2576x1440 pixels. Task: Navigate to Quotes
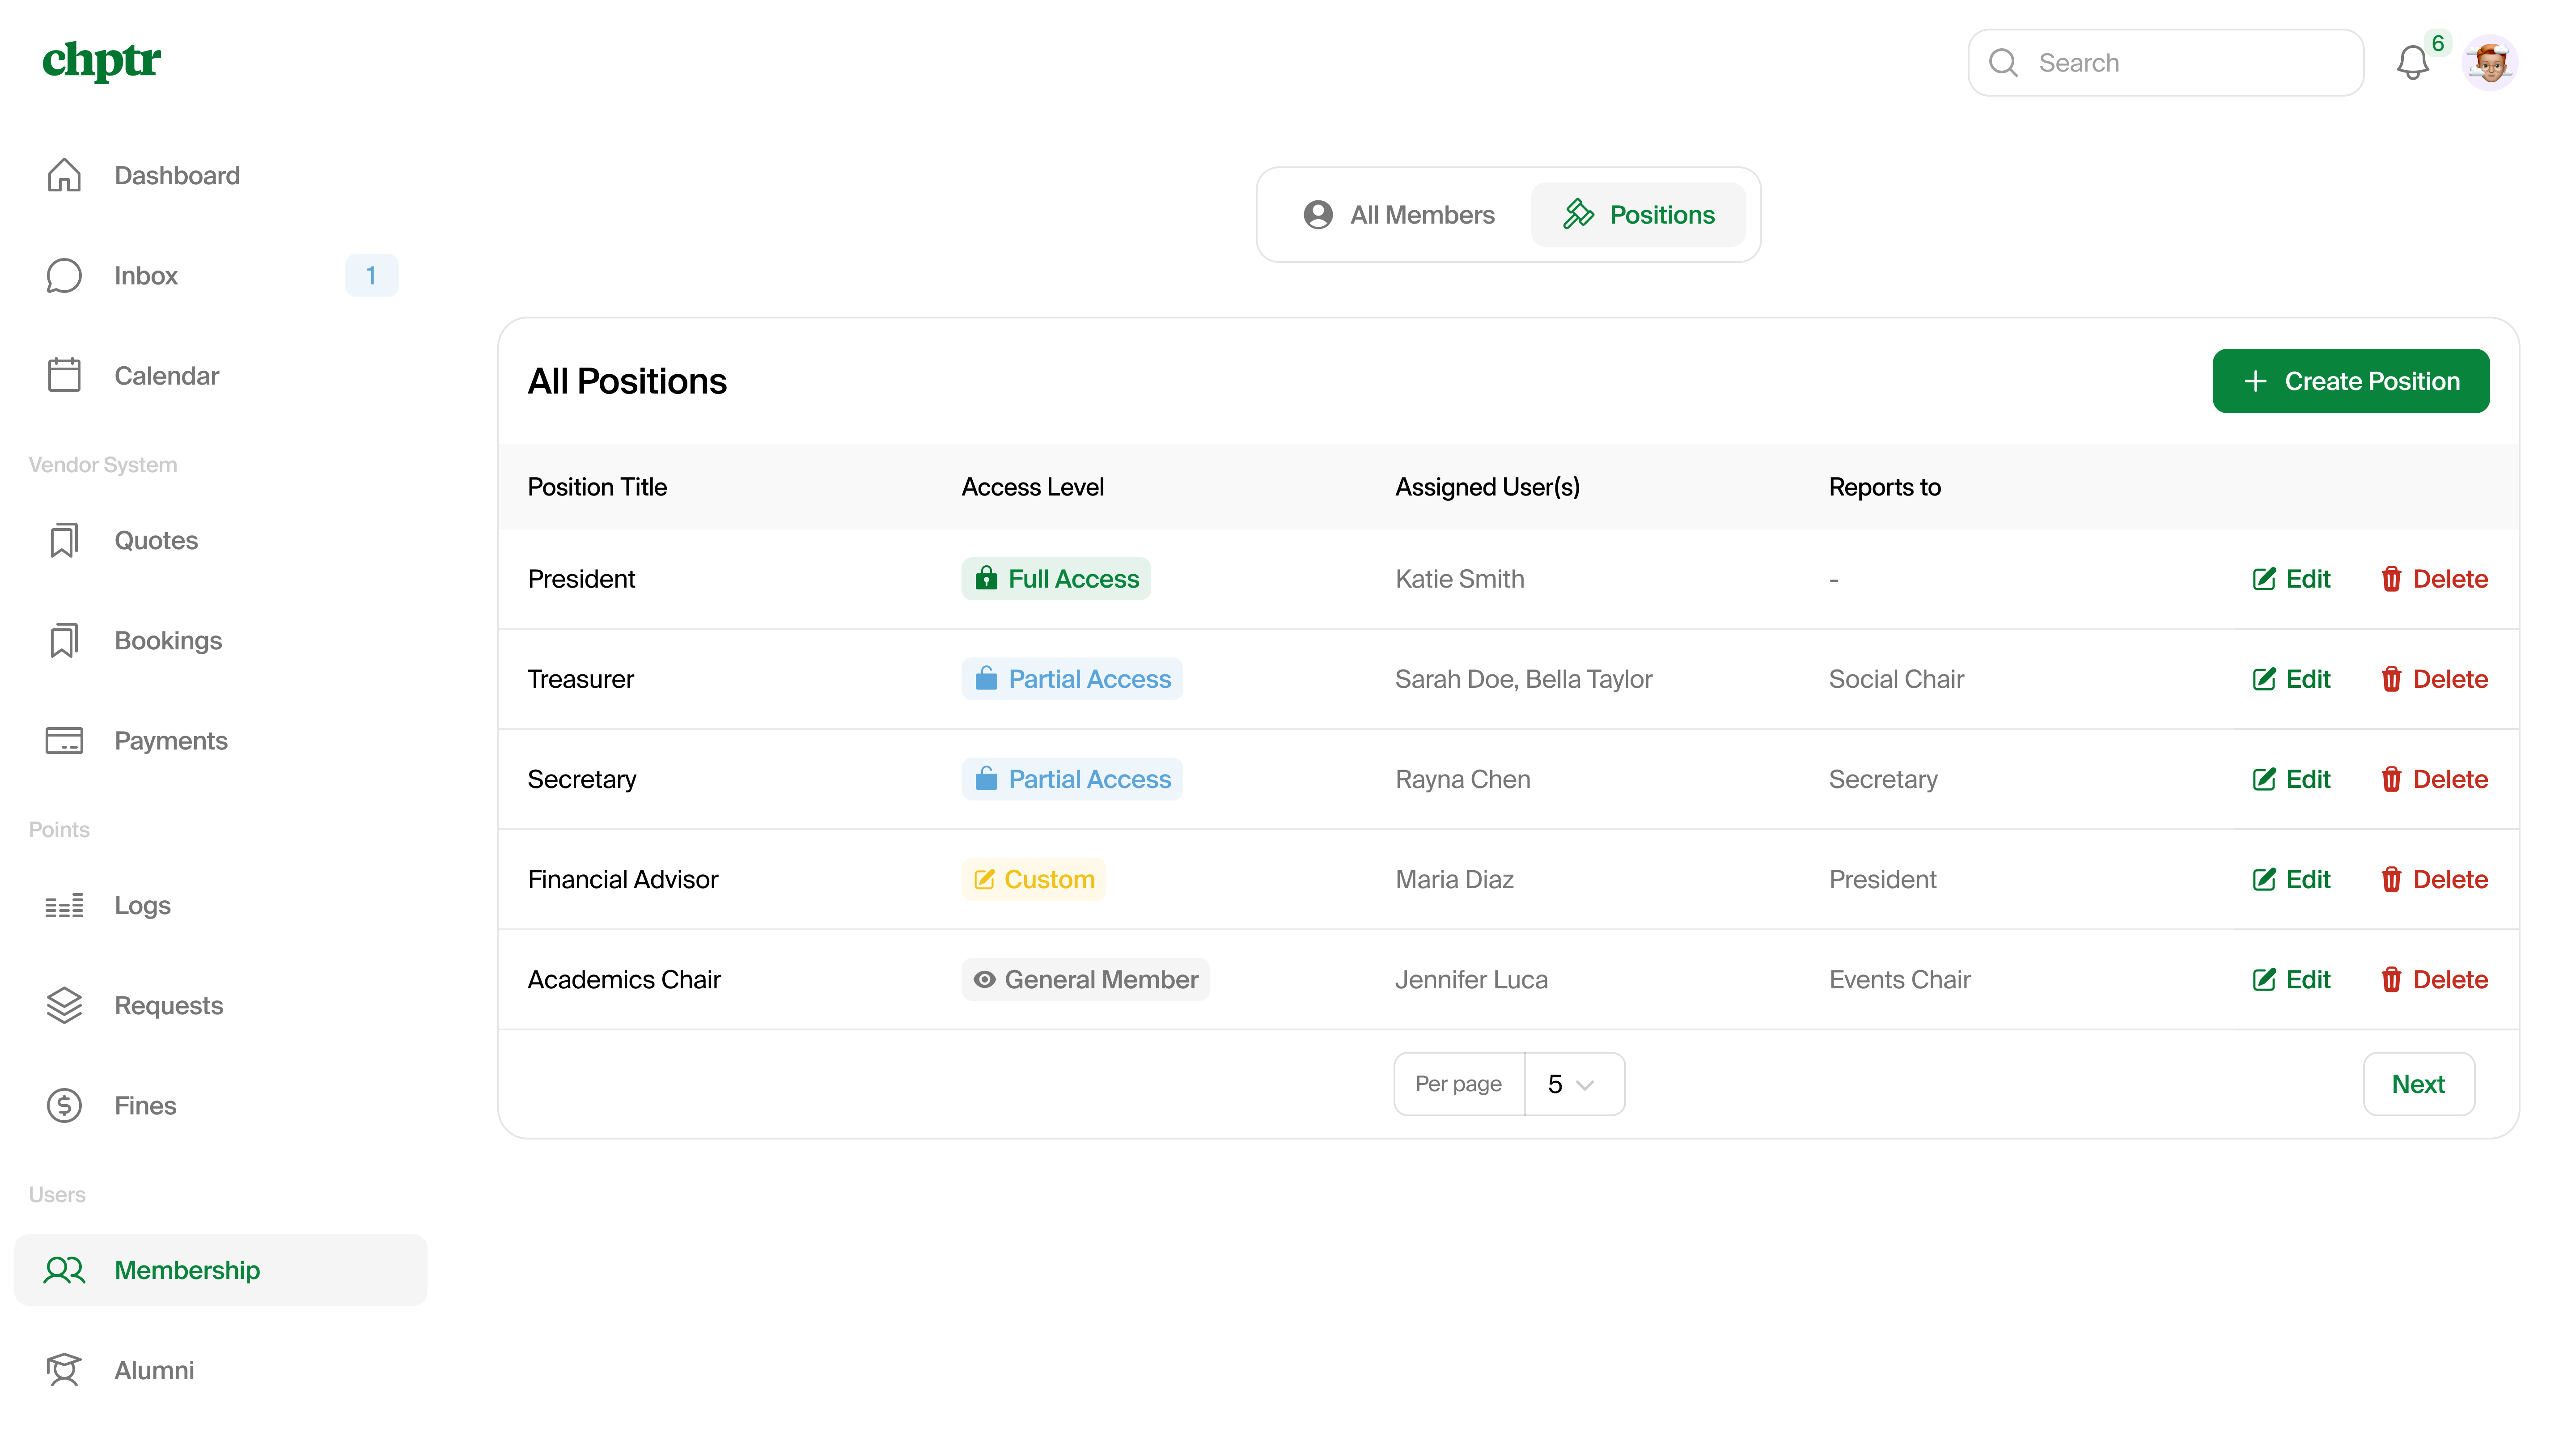220,540
